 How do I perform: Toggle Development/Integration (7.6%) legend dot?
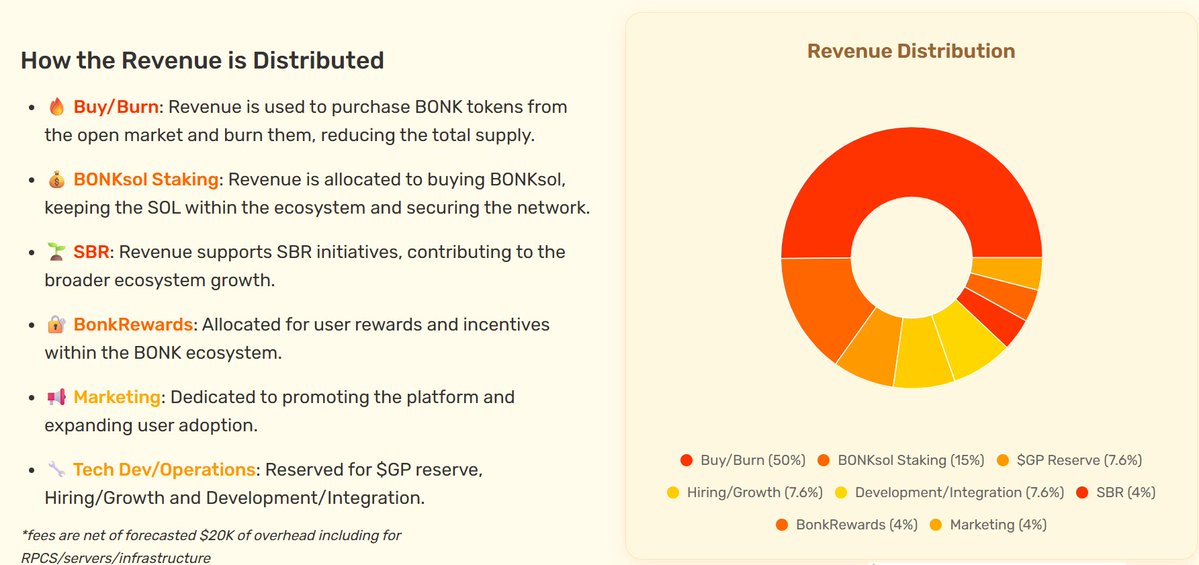[841, 492]
